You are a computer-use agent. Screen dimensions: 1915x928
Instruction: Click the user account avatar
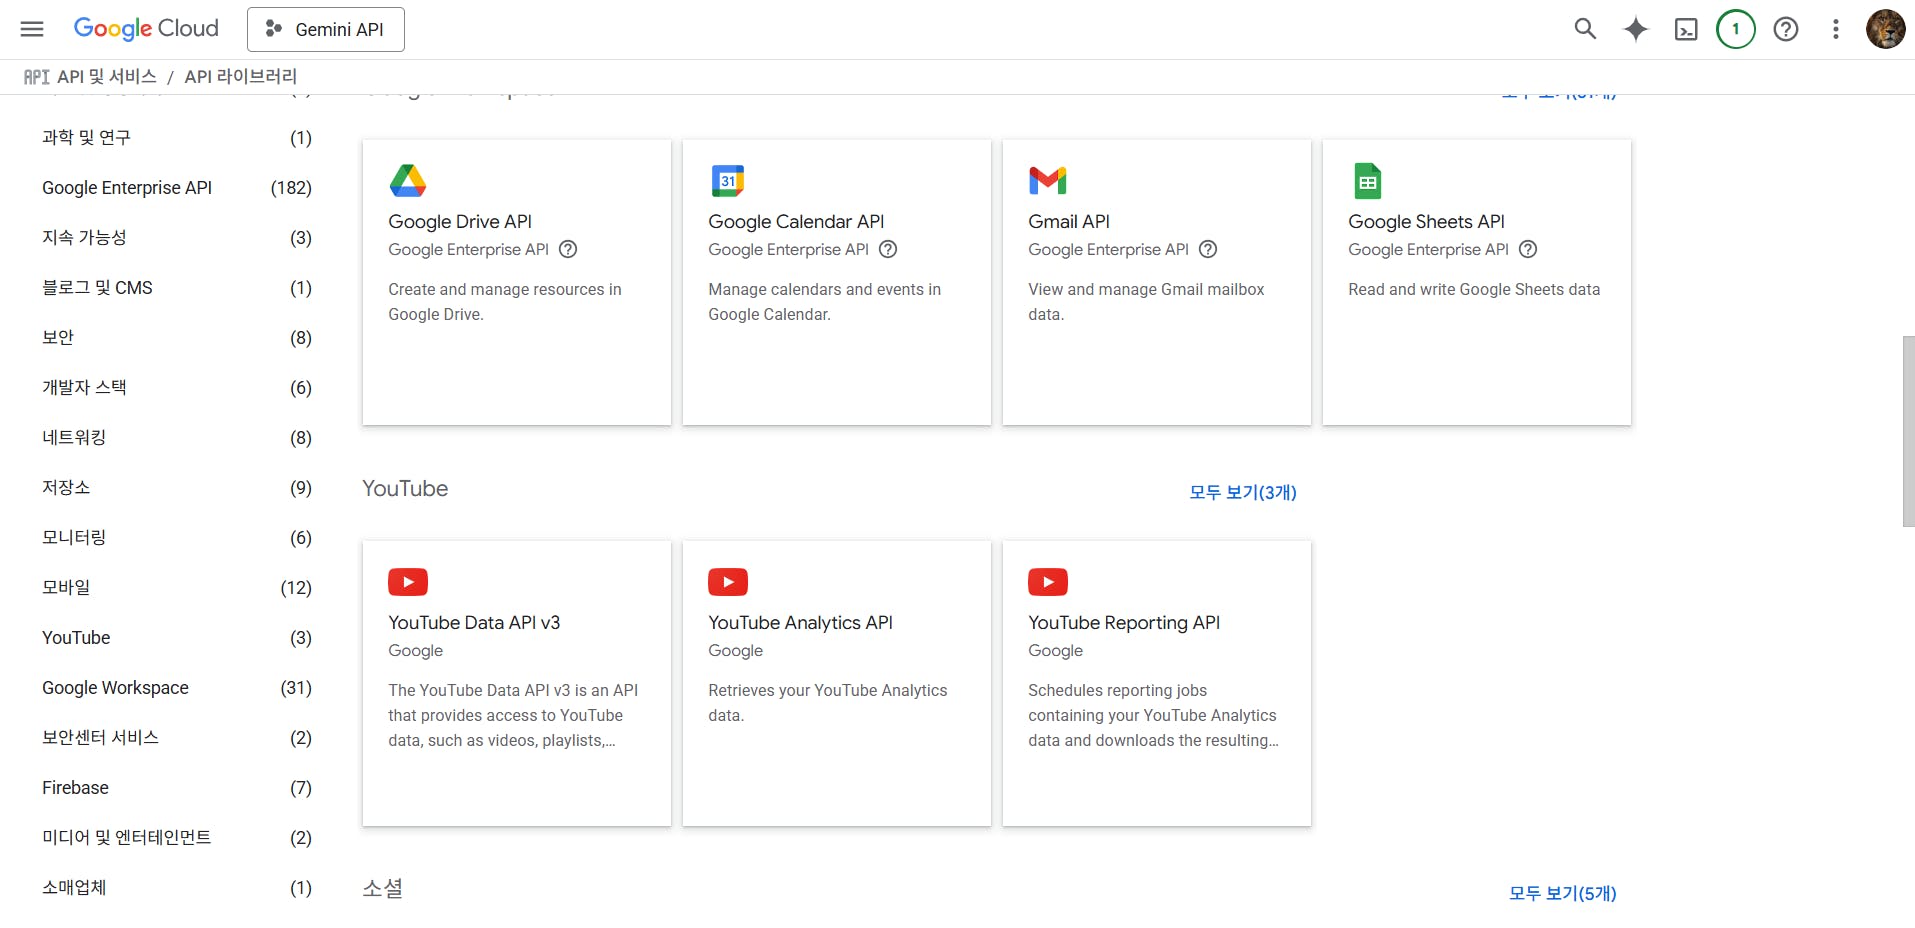[x=1886, y=29]
